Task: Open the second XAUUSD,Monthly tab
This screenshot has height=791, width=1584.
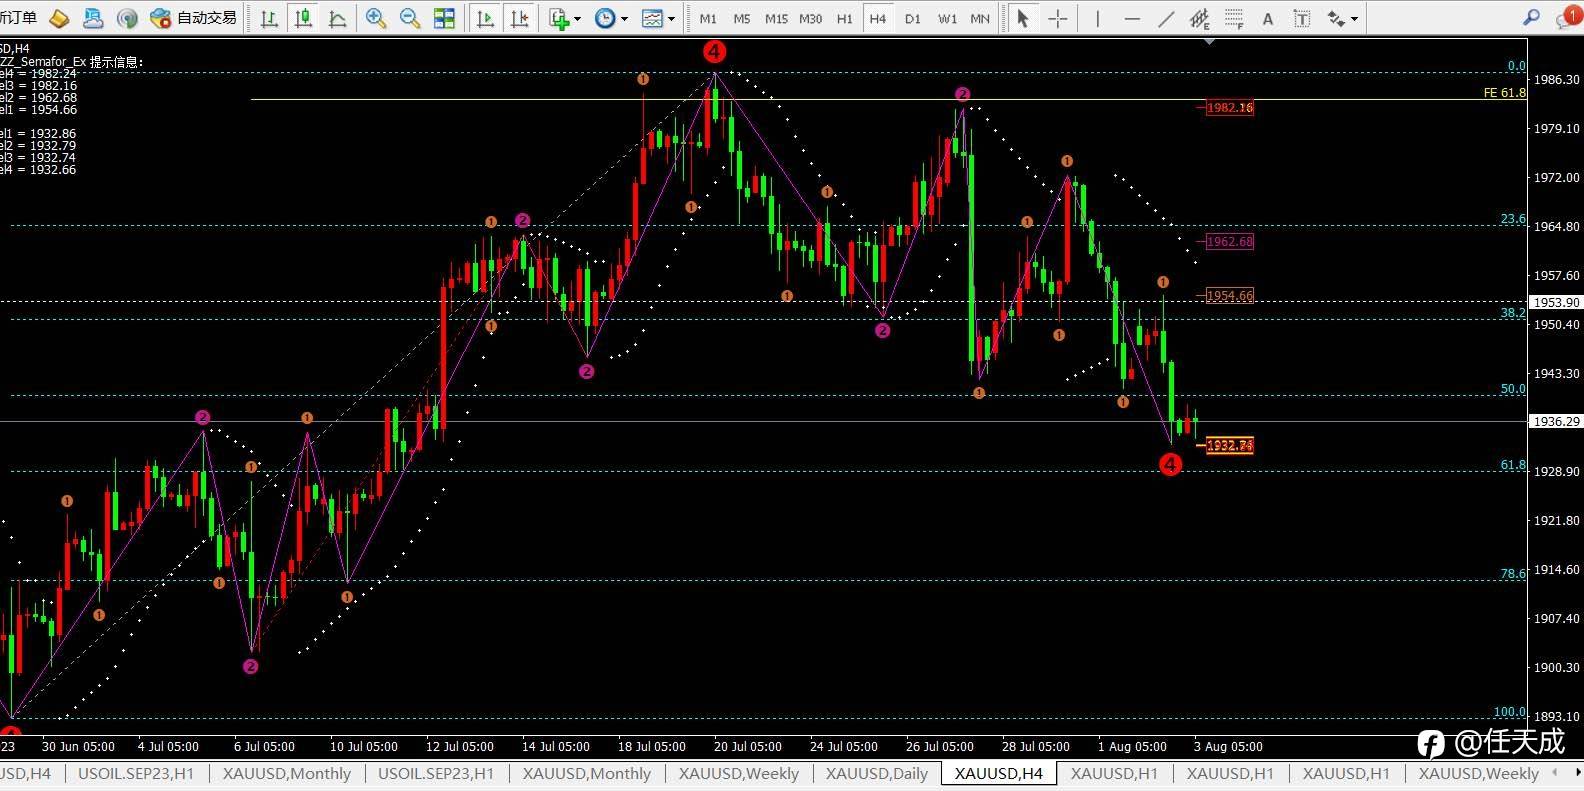Action: pos(587,773)
